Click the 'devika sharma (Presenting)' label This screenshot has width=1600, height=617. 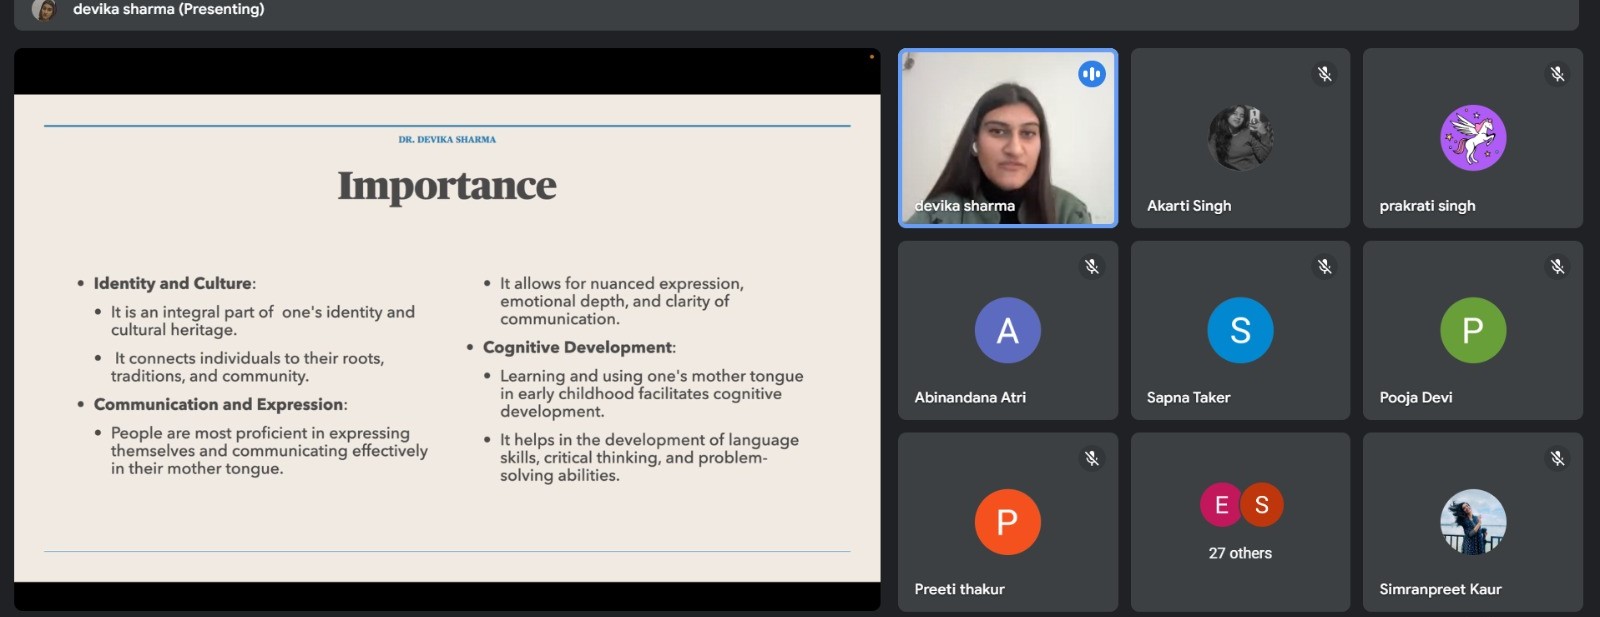tap(169, 9)
